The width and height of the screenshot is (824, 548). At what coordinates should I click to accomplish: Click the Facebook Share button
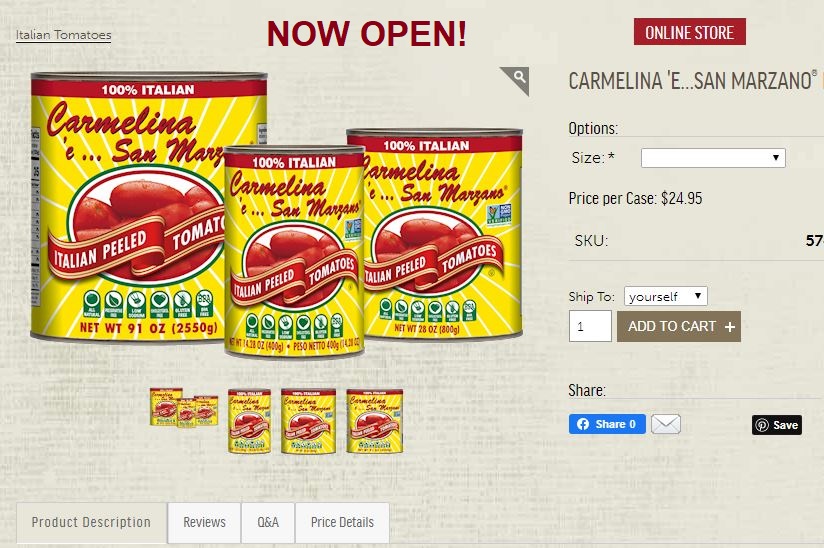[x=607, y=424]
